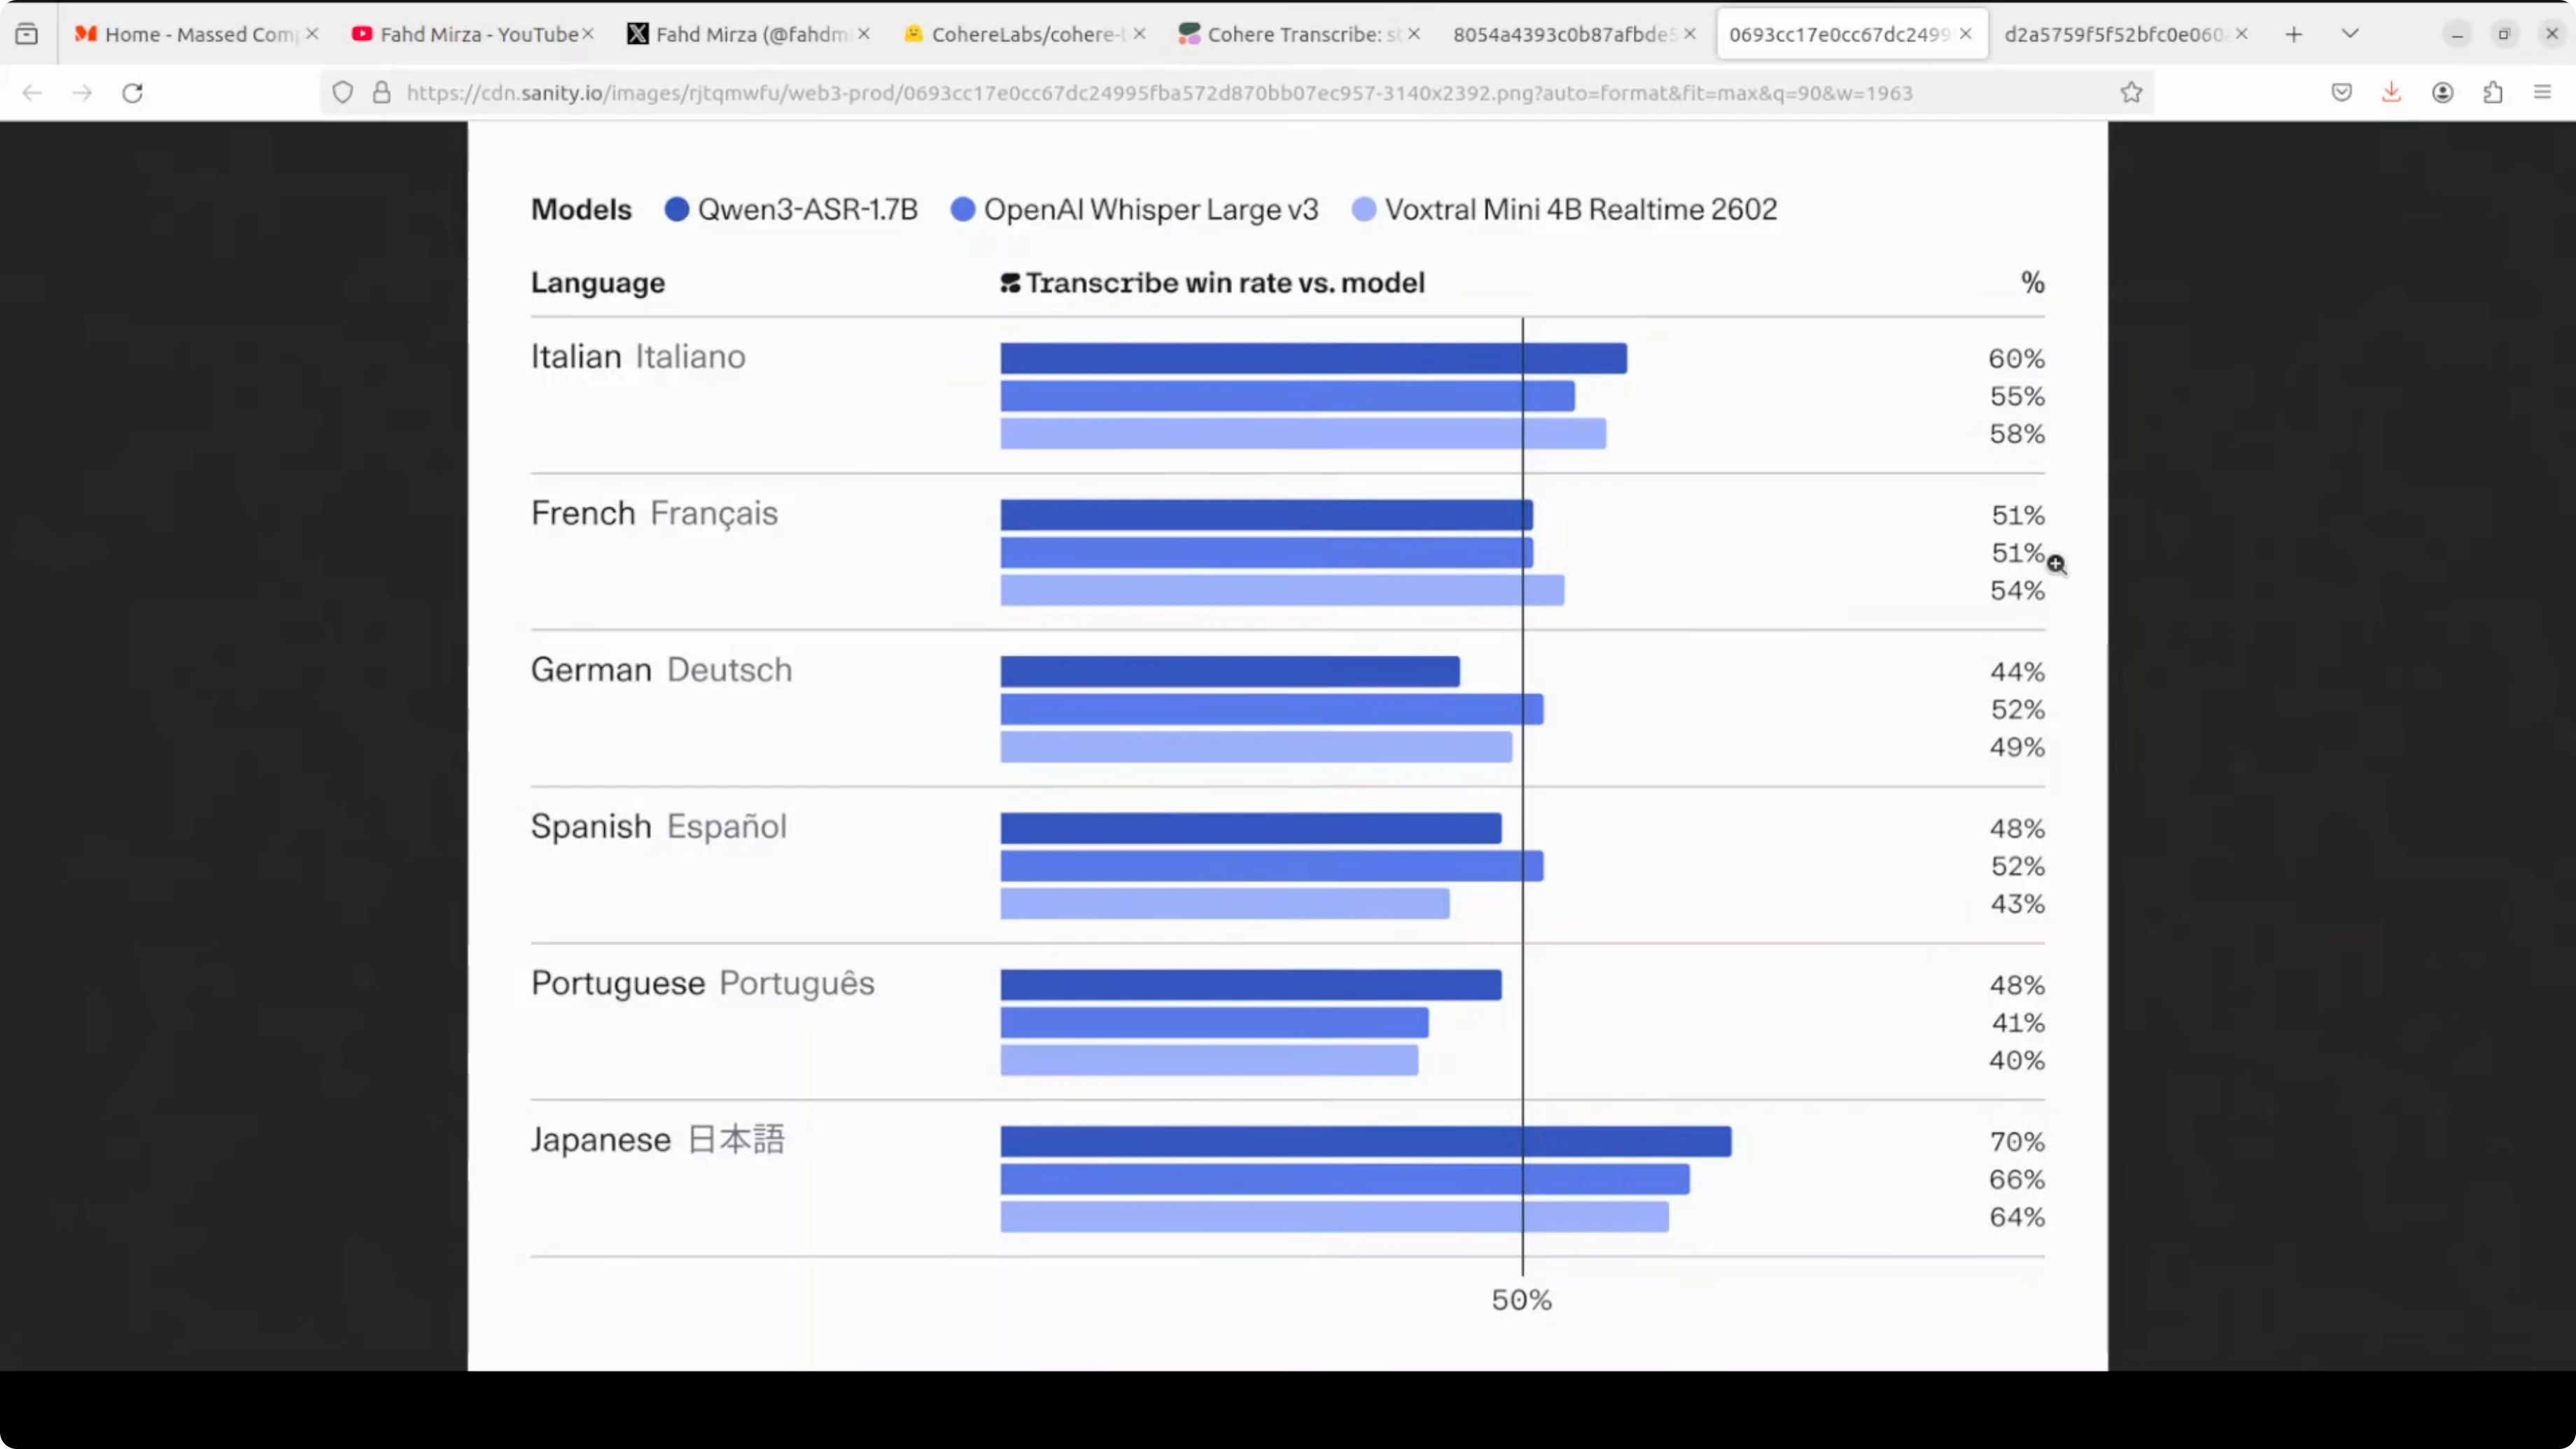Open Firefox View icon at top-left
The height and width of the screenshot is (1449, 2576).
(x=27, y=34)
